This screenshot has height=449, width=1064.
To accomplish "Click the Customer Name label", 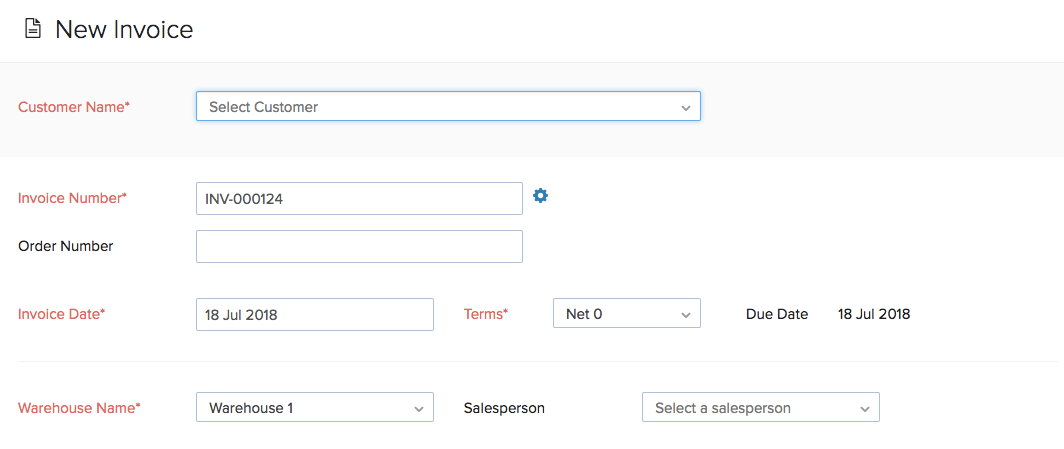I will (x=74, y=107).
